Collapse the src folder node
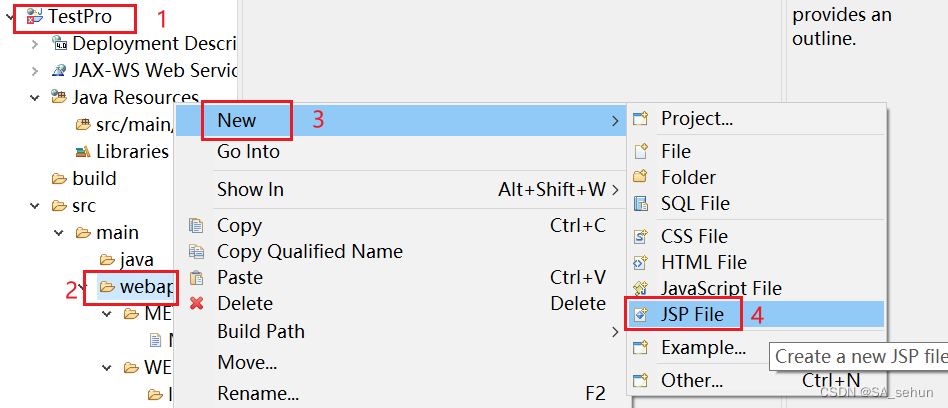This screenshot has height=408, width=948. [35, 206]
